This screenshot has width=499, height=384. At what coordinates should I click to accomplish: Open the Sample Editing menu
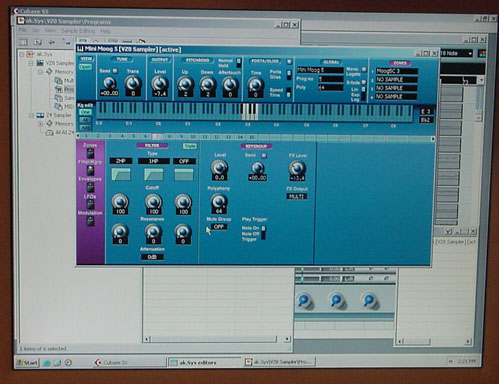[x=78, y=31]
